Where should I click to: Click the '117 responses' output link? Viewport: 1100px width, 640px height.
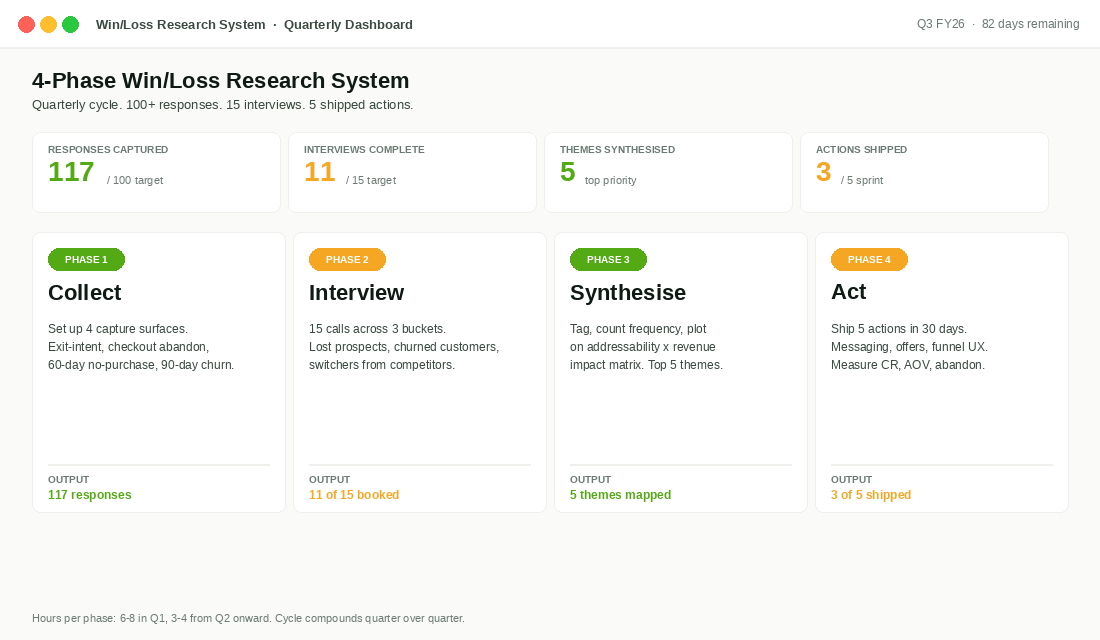(x=89, y=495)
